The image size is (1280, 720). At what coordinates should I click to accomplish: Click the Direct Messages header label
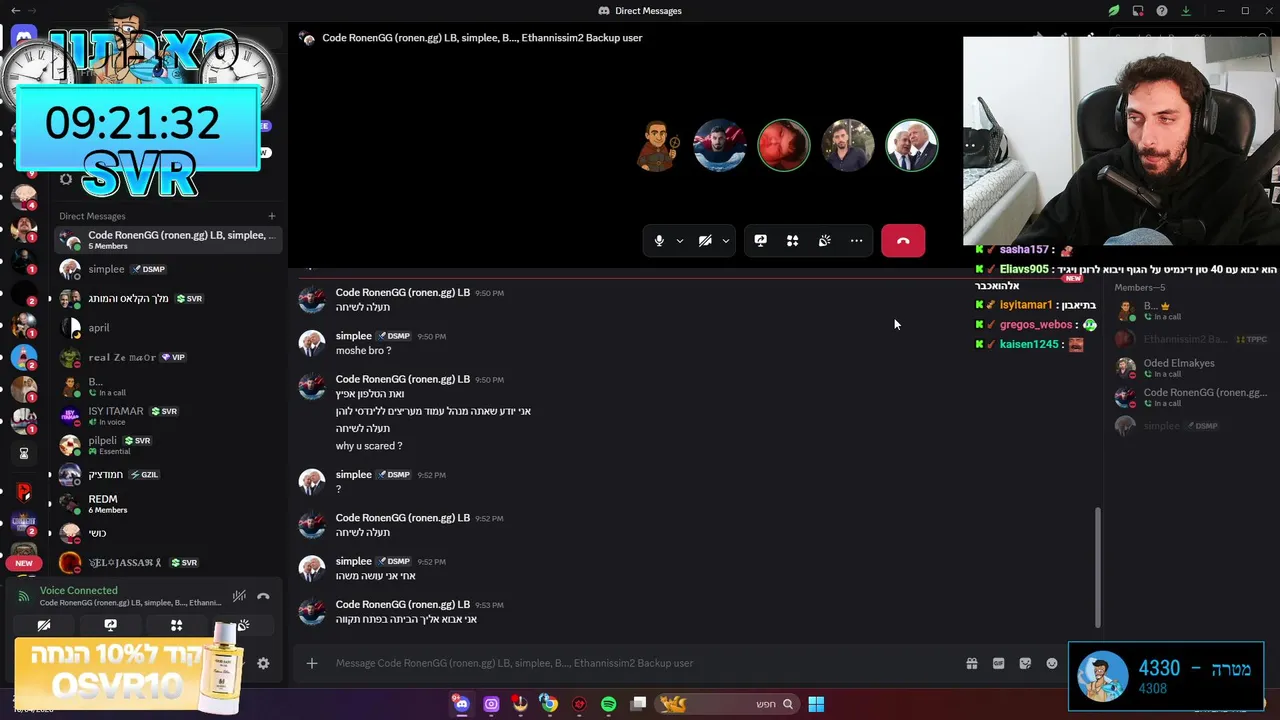coord(92,216)
